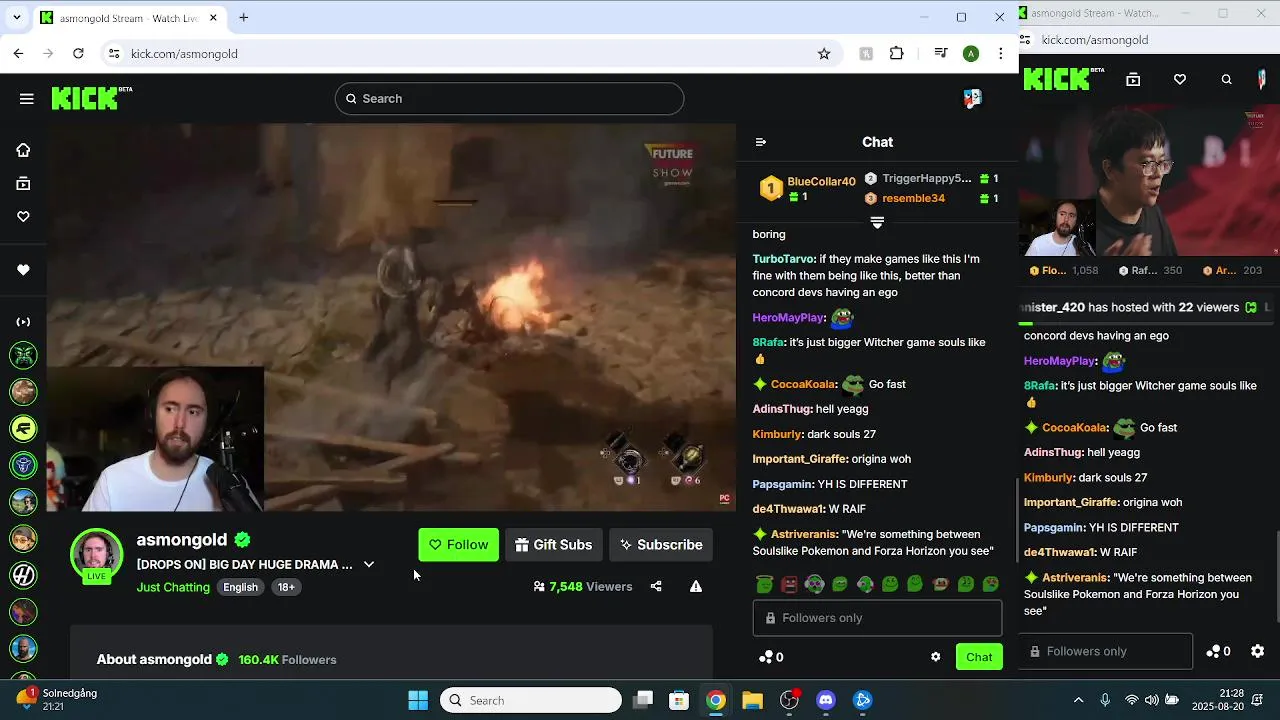Open Chrome profile avatar A
Viewport: 1280px width, 720px height.
point(971,54)
